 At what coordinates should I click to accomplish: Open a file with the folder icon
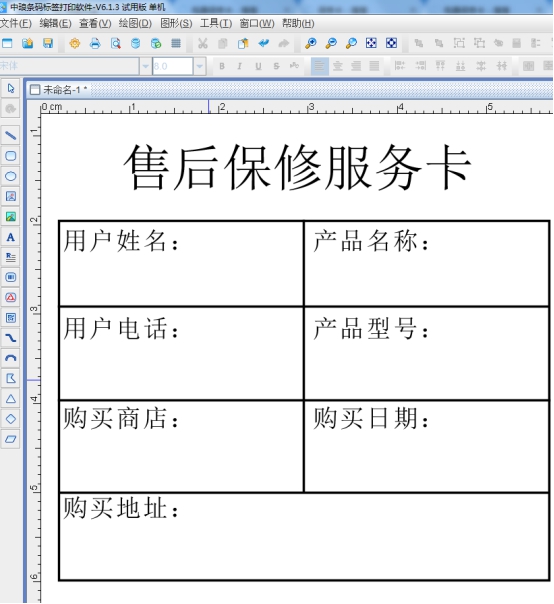27,43
